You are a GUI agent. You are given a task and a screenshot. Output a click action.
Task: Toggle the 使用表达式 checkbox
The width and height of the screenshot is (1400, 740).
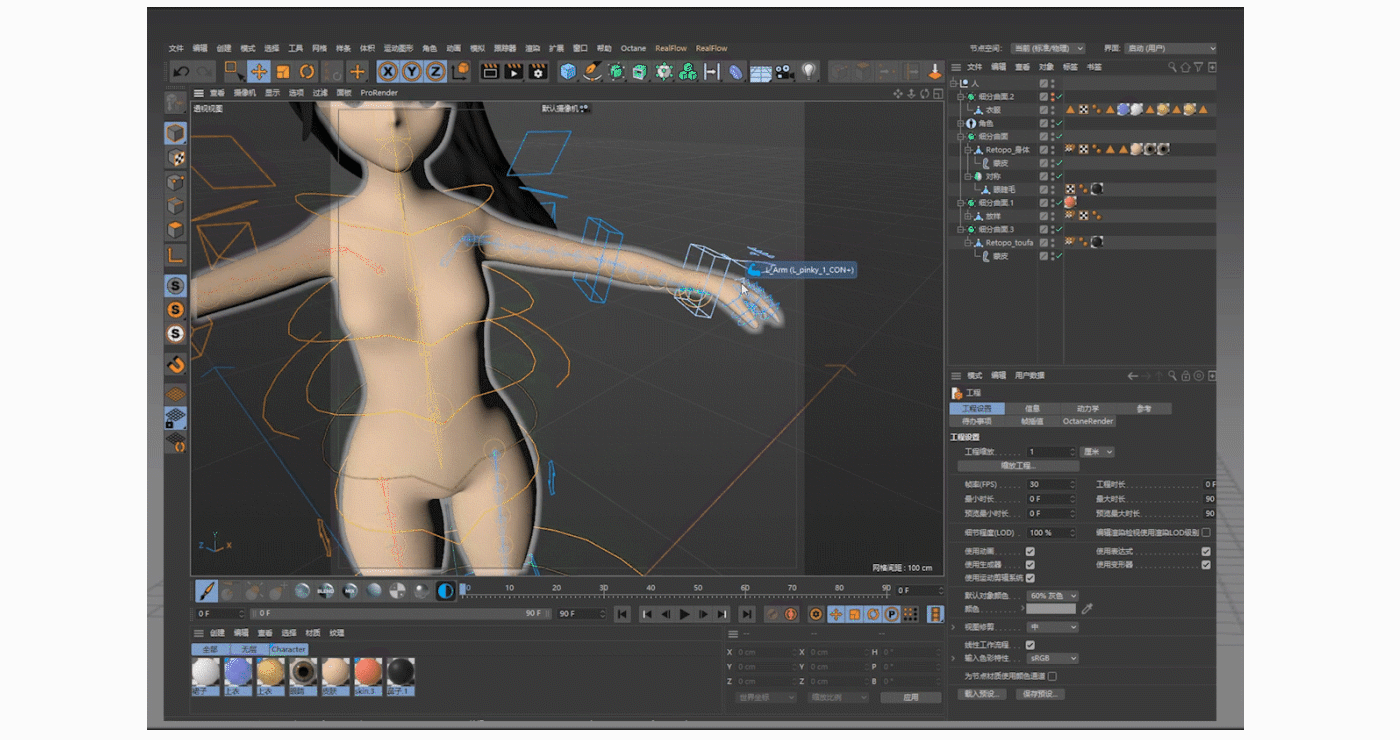click(x=1206, y=551)
